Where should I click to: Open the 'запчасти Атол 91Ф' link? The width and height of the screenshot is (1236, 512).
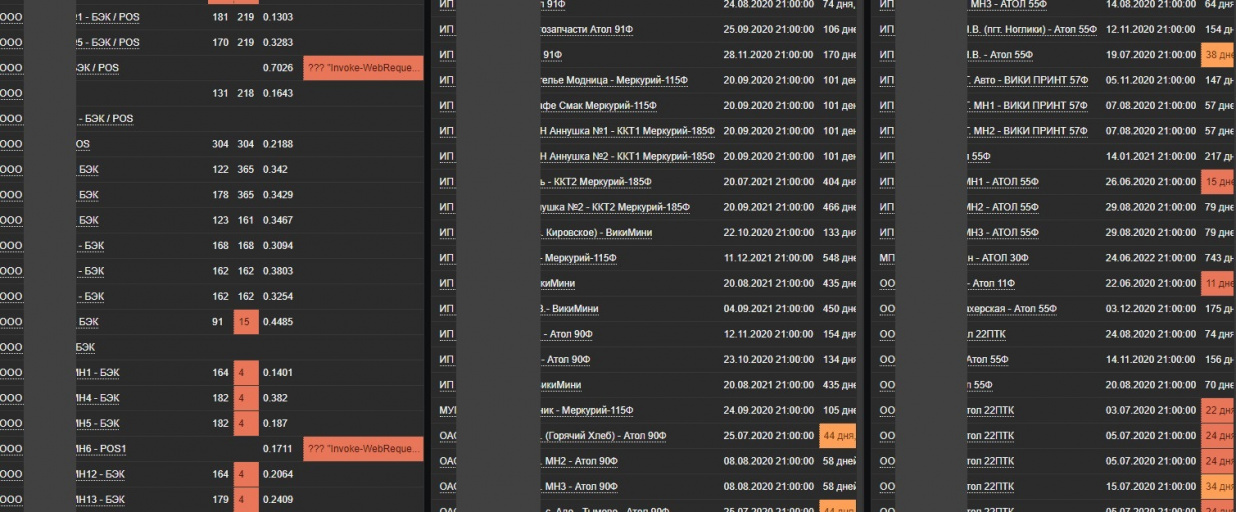tap(587, 29)
